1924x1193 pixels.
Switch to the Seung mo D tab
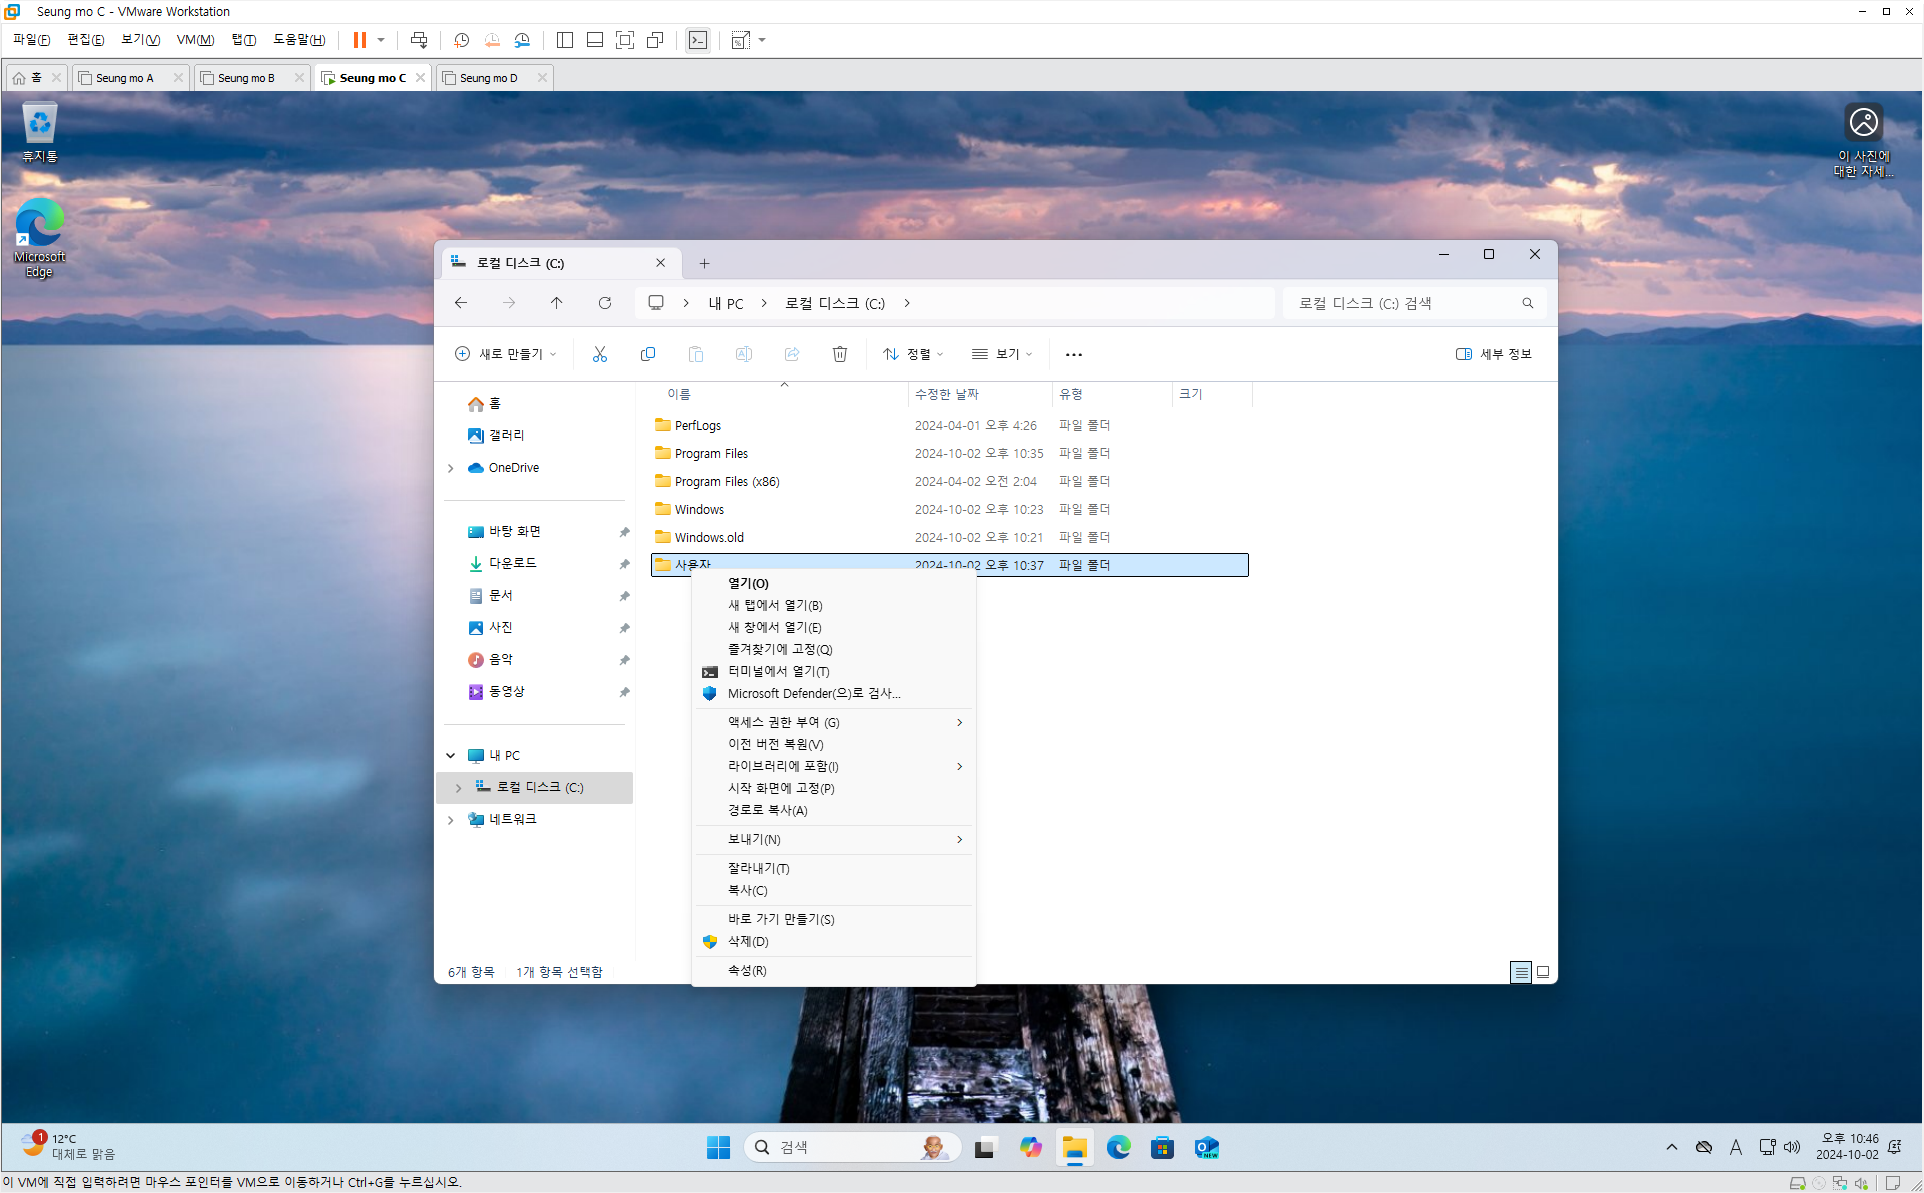click(489, 78)
